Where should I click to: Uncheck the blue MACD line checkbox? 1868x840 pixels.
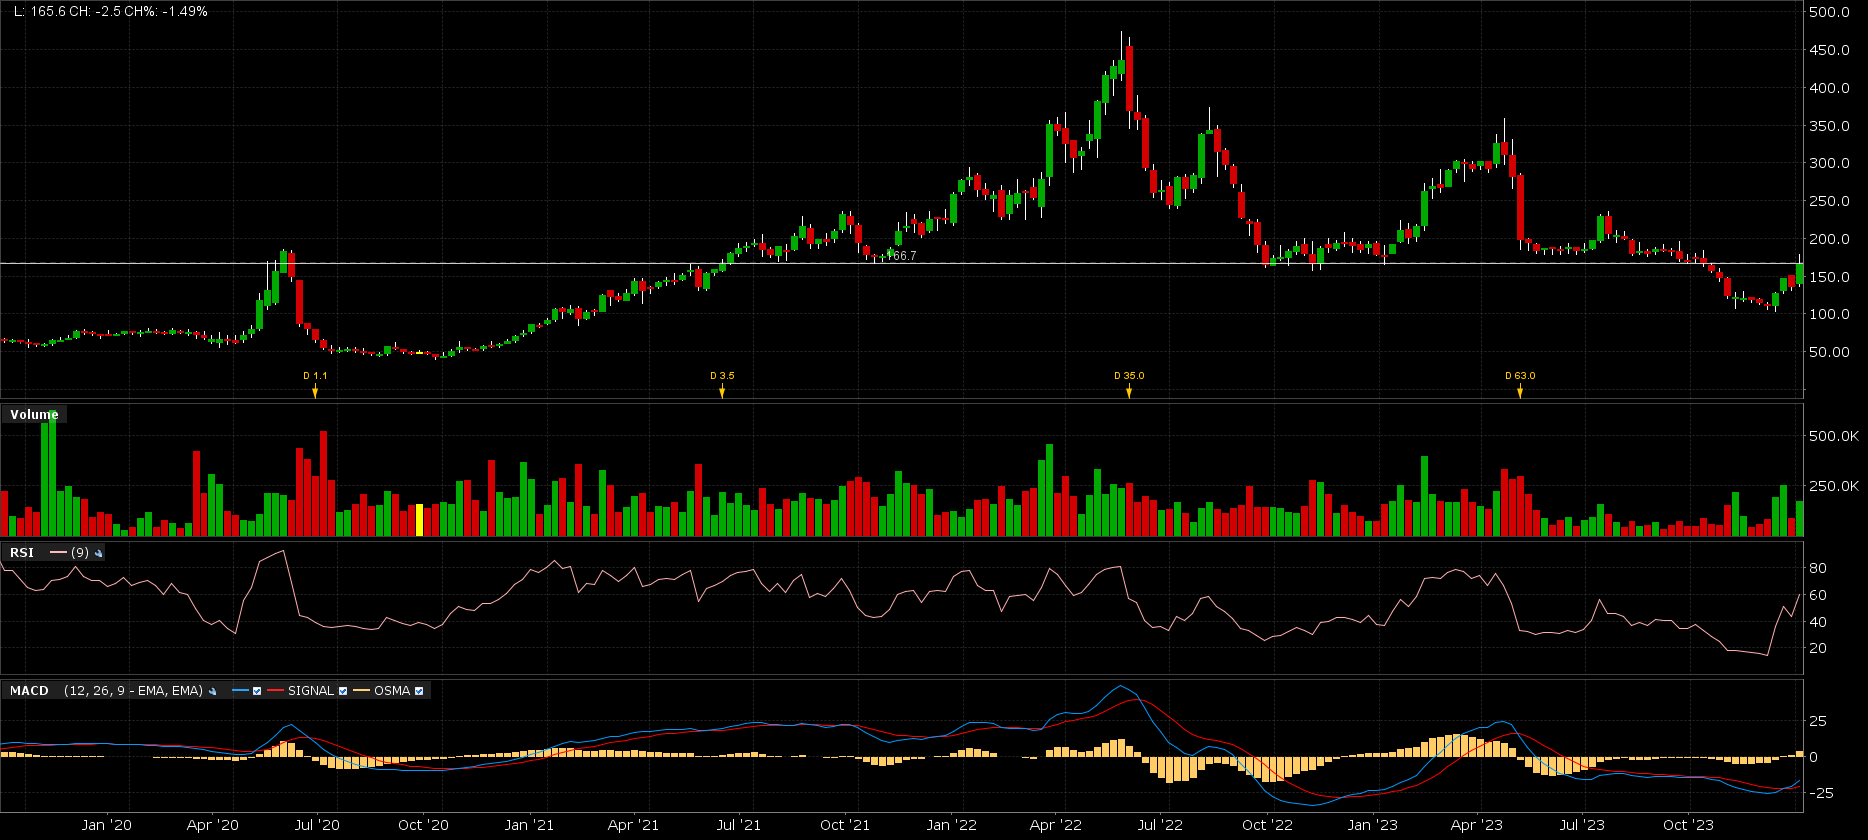(257, 691)
